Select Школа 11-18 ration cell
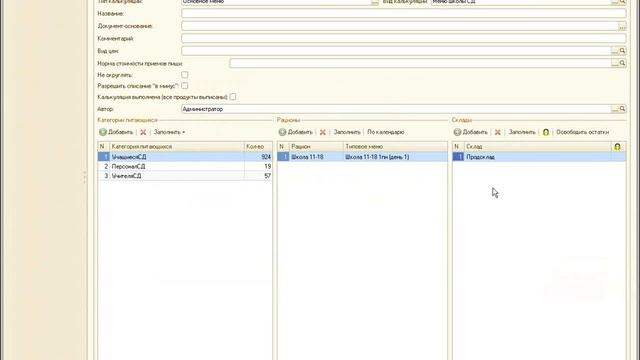The height and width of the screenshot is (360, 640). [316, 157]
